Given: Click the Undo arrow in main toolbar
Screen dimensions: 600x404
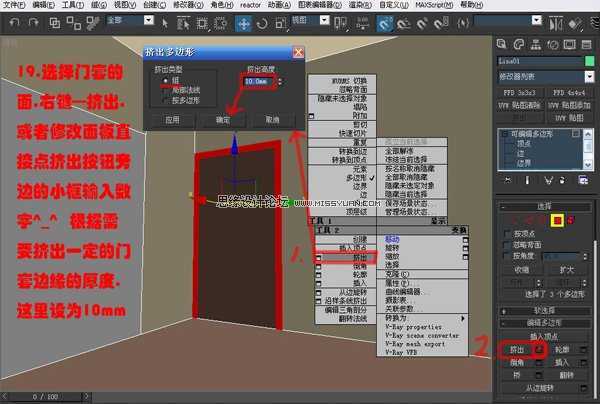Looking at the screenshot, I should [x=14, y=23].
